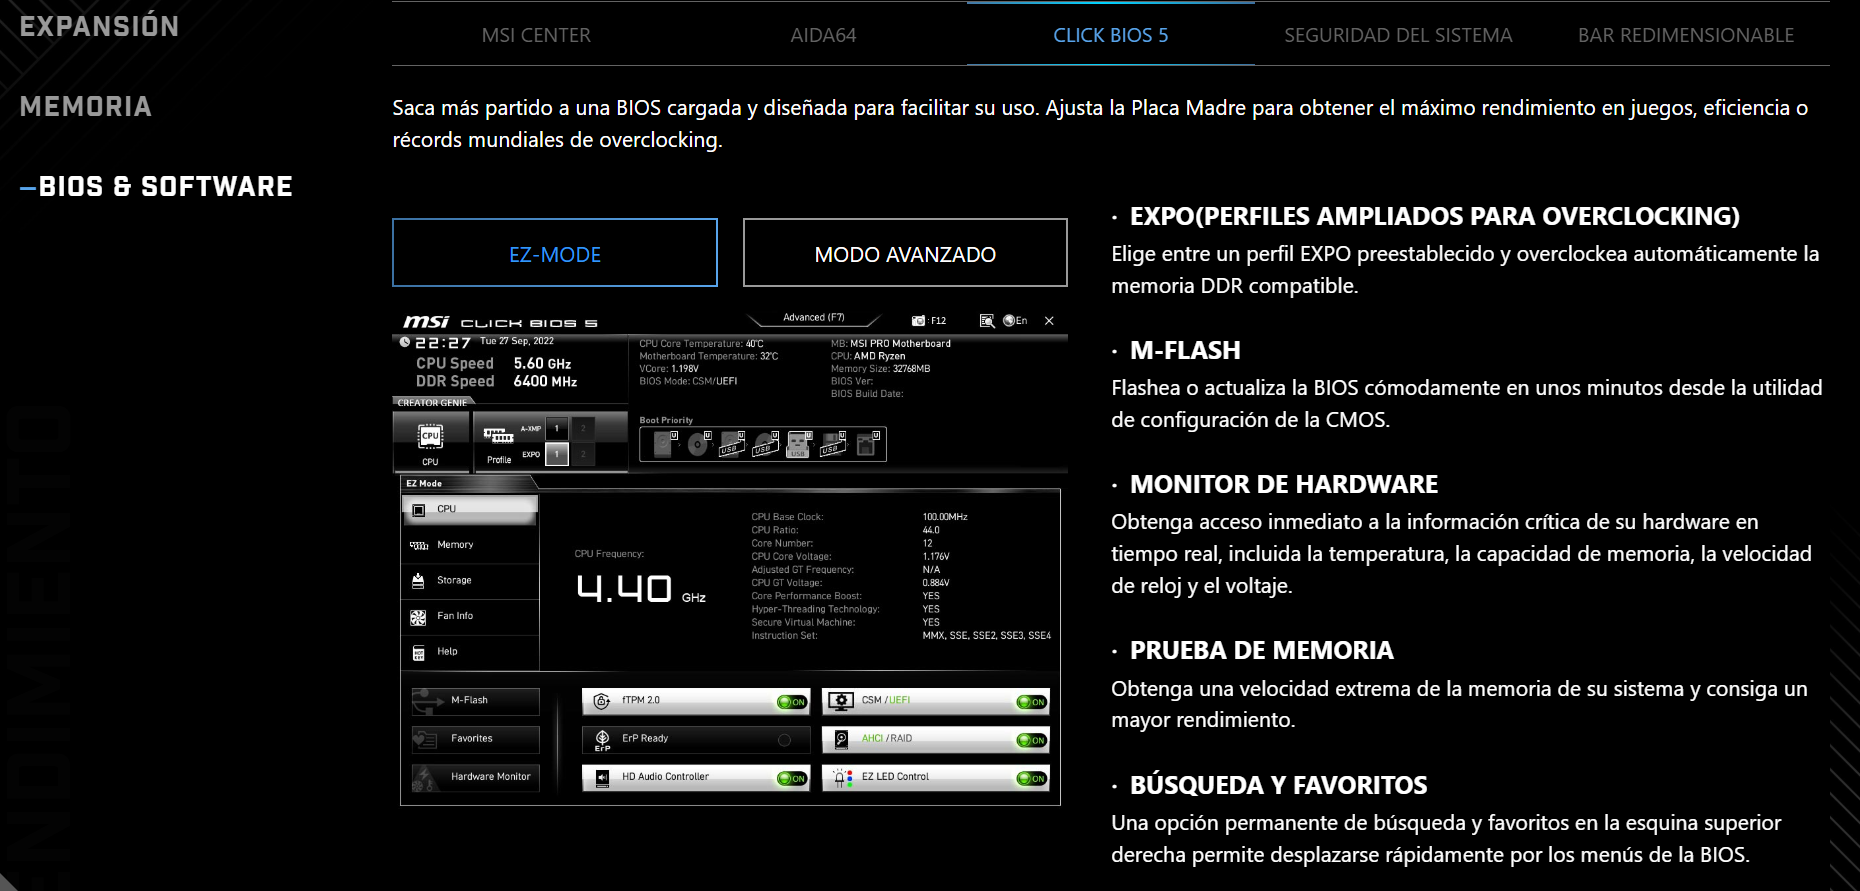Go to the MEMORIA section
The width and height of the screenshot is (1860, 891).
click(86, 106)
